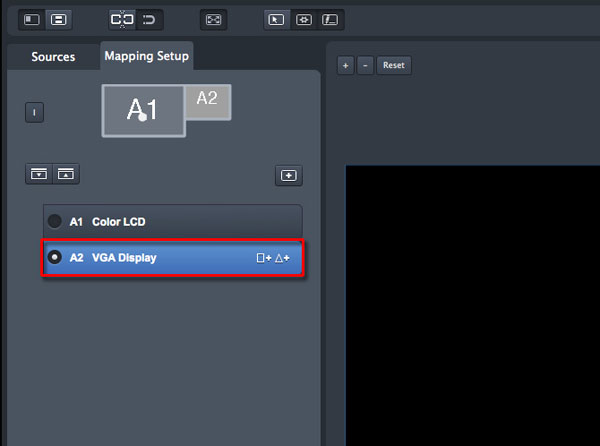Click the identify displays button

pyautogui.click(x=34, y=112)
